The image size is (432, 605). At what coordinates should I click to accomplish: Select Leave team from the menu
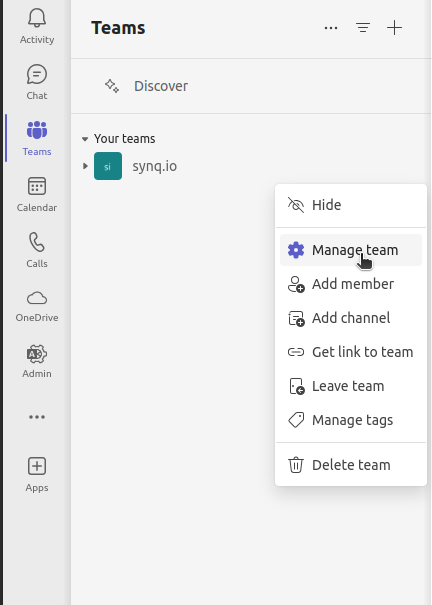pyautogui.click(x=351, y=386)
